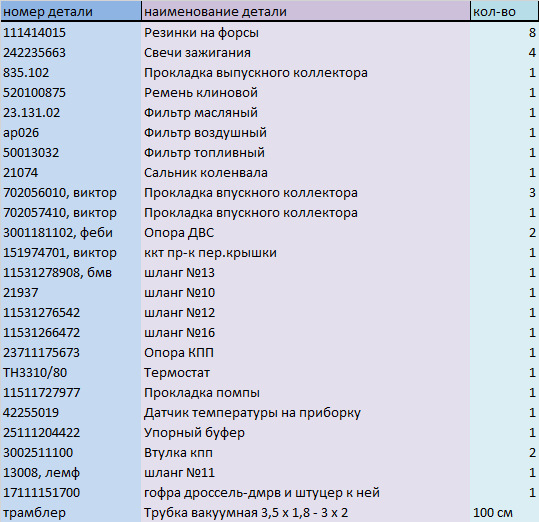
Task: Select the 'Свечи зажигания' cell
Action: [x=305, y=53]
